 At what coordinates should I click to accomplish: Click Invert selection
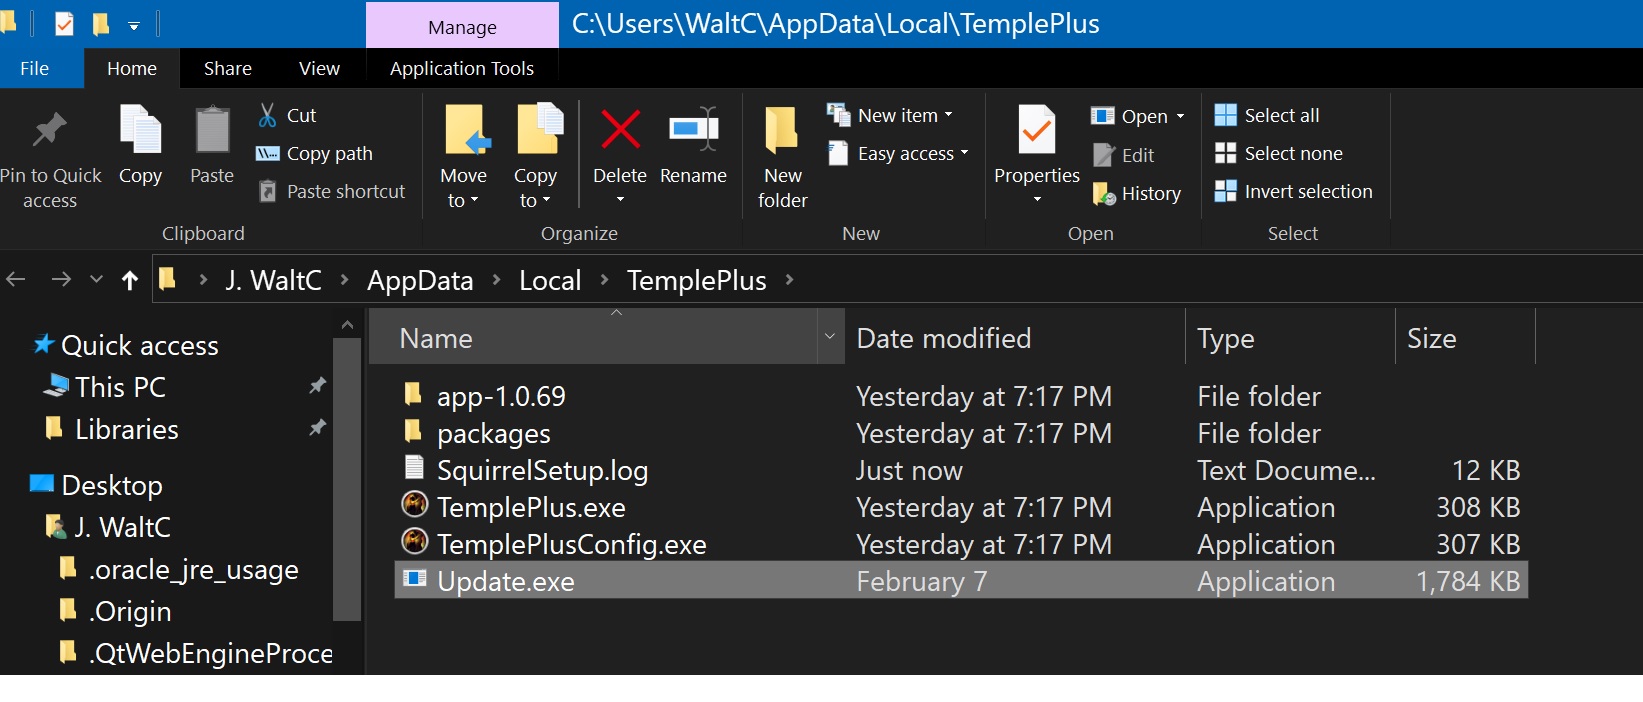[x=1294, y=191]
